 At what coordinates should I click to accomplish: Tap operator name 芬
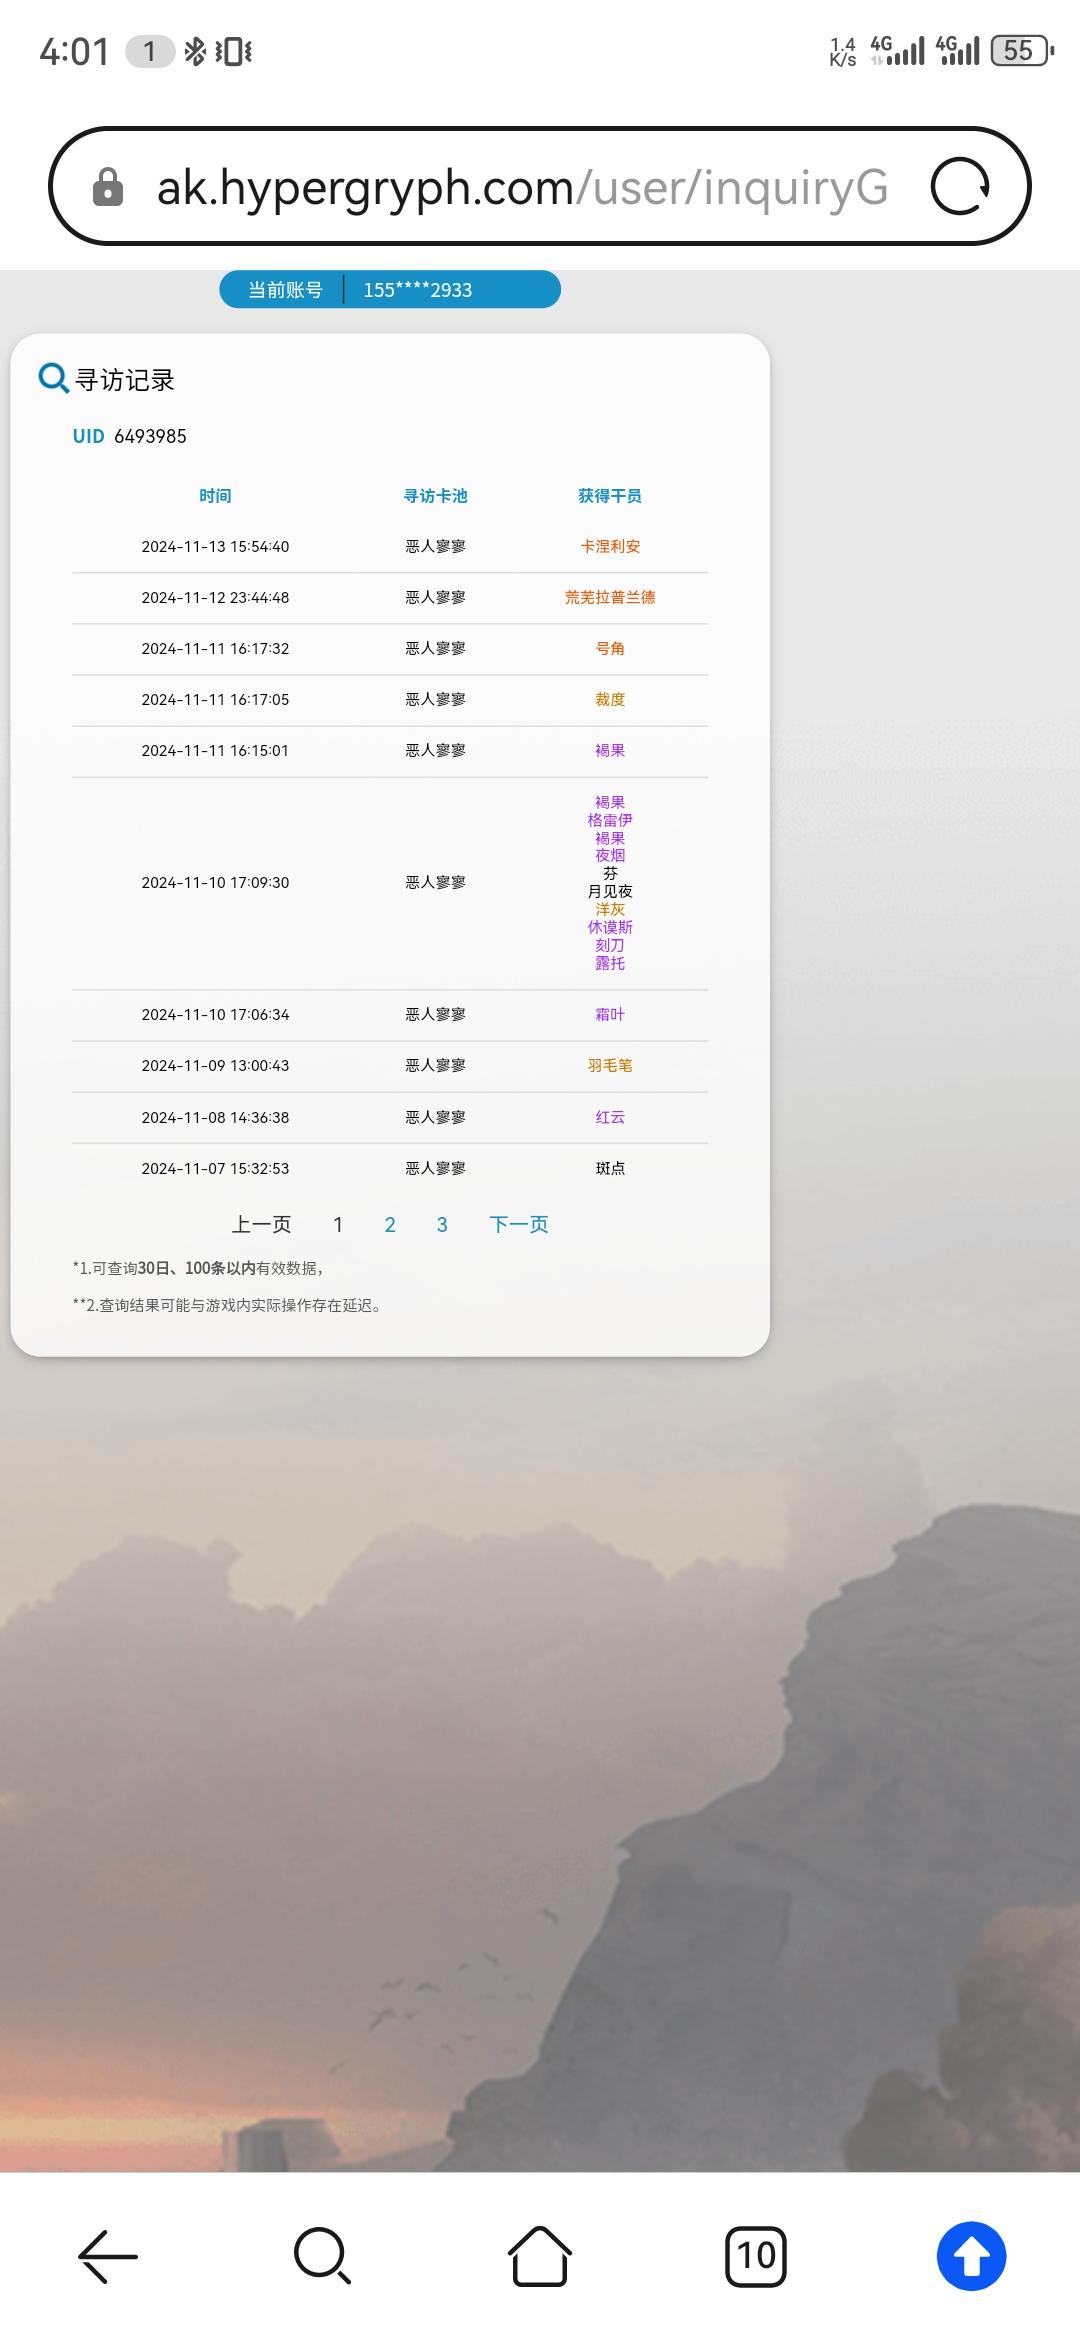tap(610, 873)
